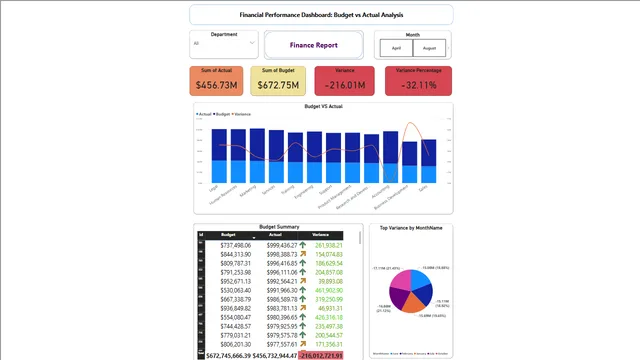Click sort arrow under Budget header
Screen dimensions: 640x360
254,238
